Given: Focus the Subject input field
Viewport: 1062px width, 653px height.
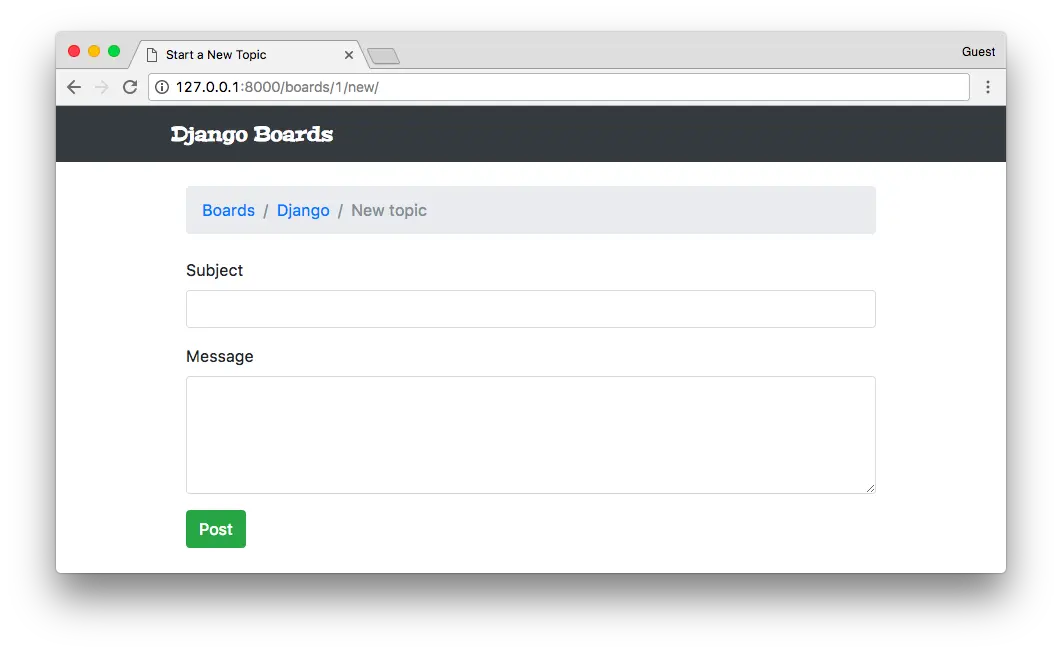Looking at the screenshot, I should pyautogui.click(x=530, y=309).
